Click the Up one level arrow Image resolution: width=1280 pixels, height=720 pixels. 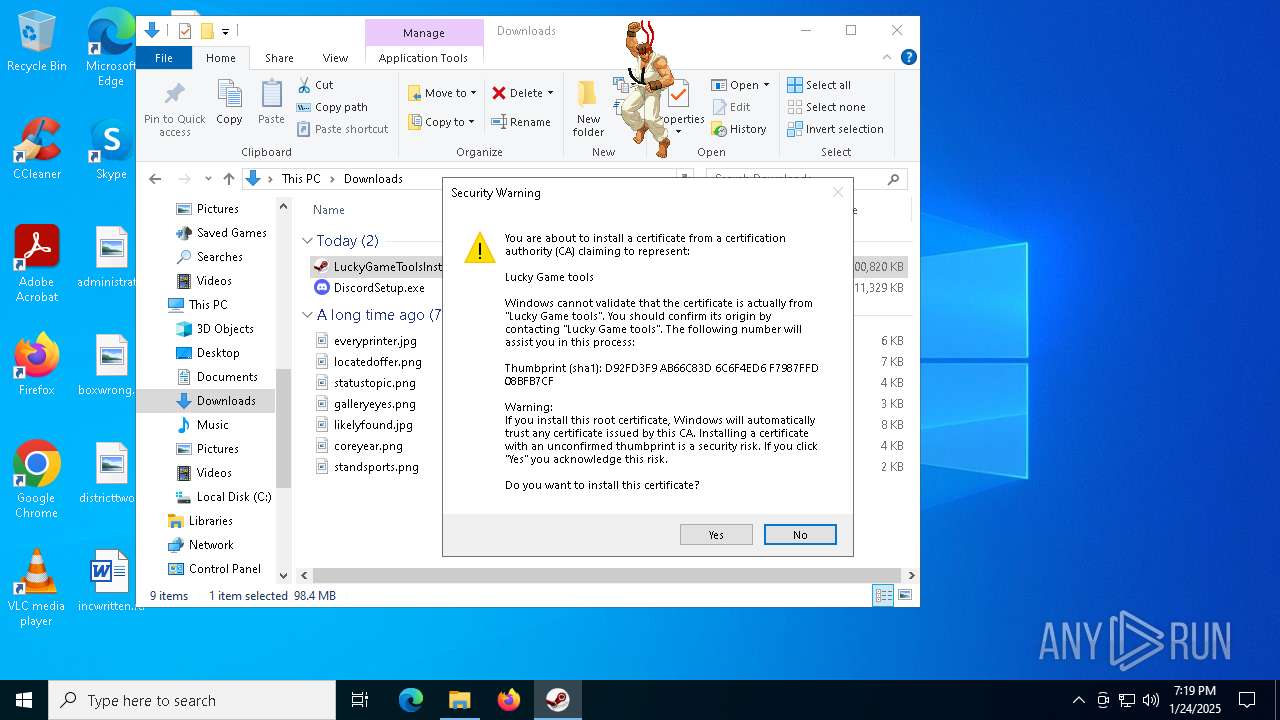point(229,179)
